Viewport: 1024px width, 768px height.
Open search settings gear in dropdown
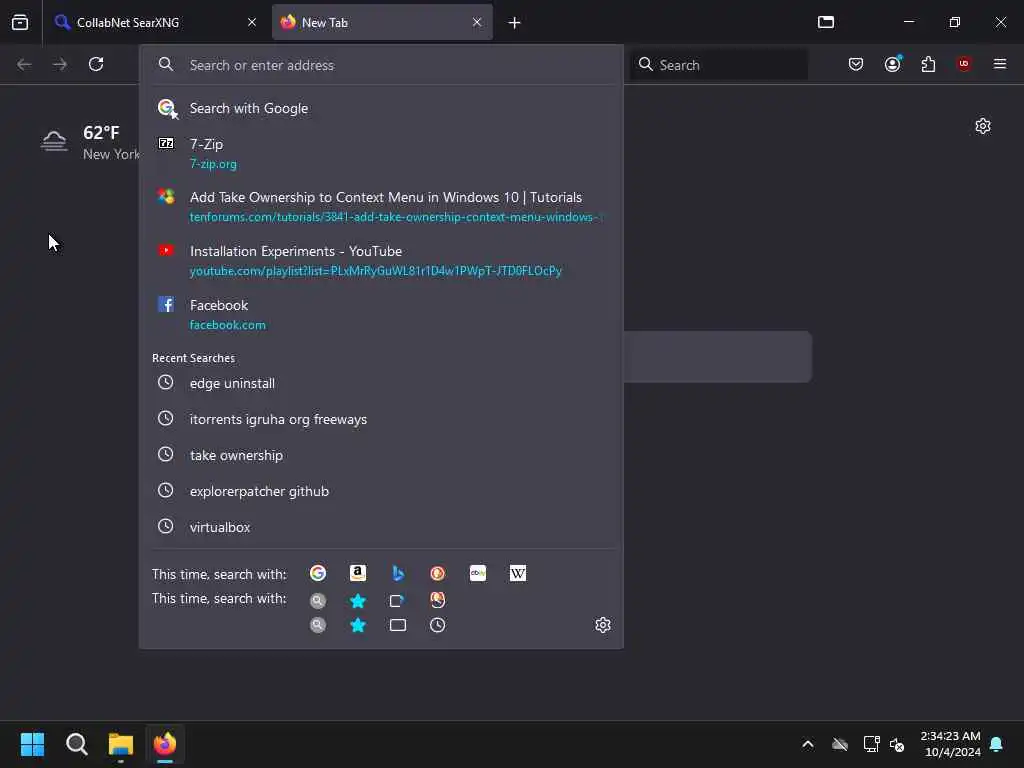(x=603, y=625)
